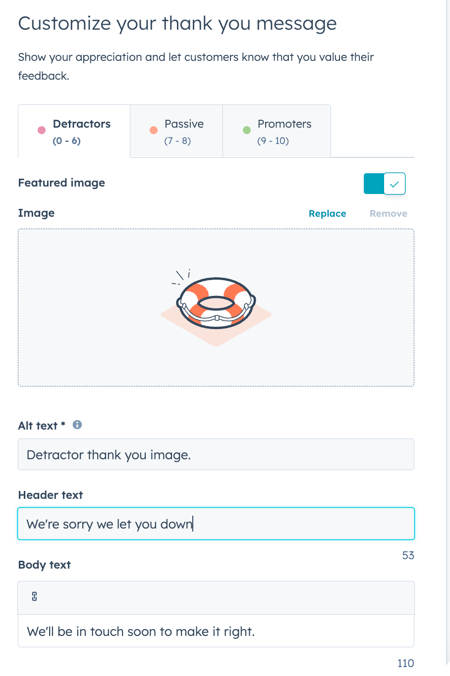This screenshot has height=676, width=450.
Task: Click the Body text editor content area
Action: [x=216, y=631]
